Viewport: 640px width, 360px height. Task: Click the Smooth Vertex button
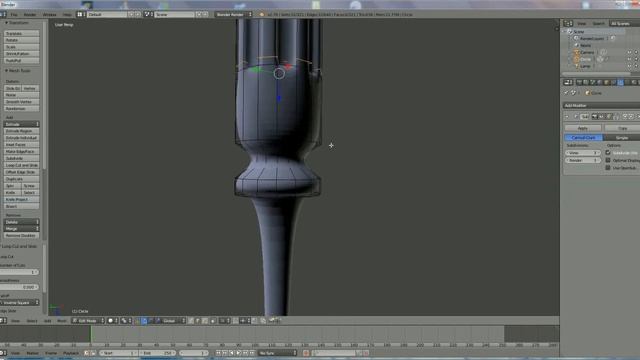click(21, 102)
